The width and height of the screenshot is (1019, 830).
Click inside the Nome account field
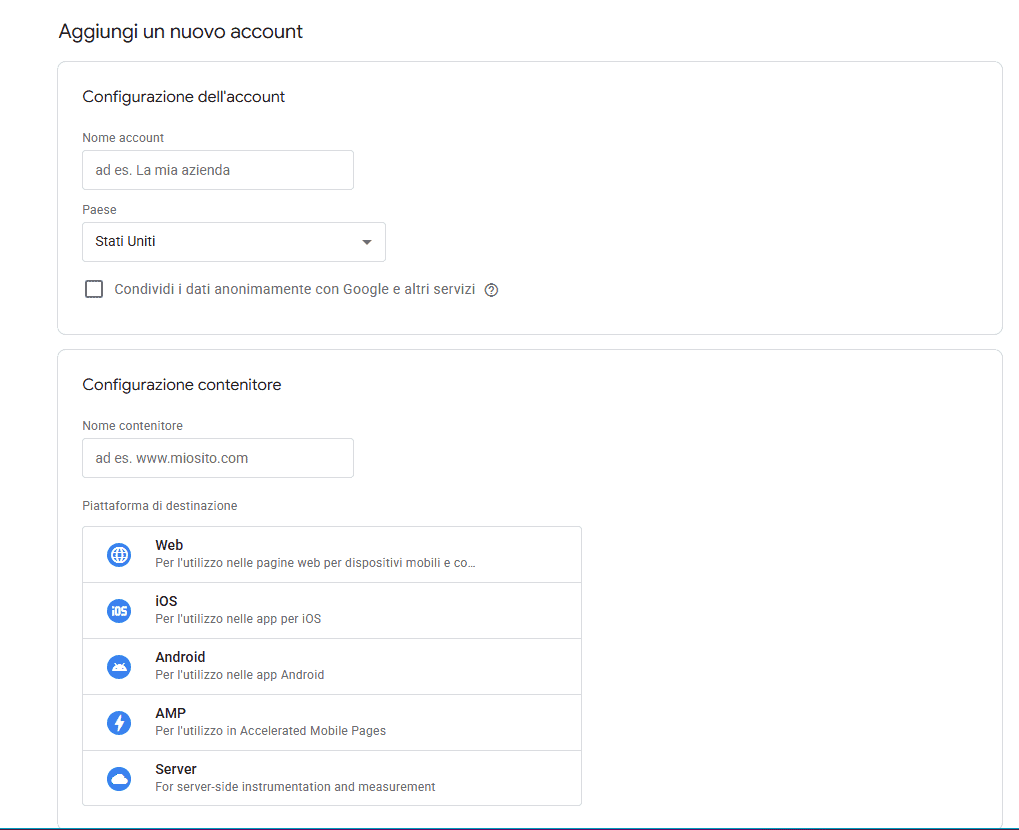point(217,169)
